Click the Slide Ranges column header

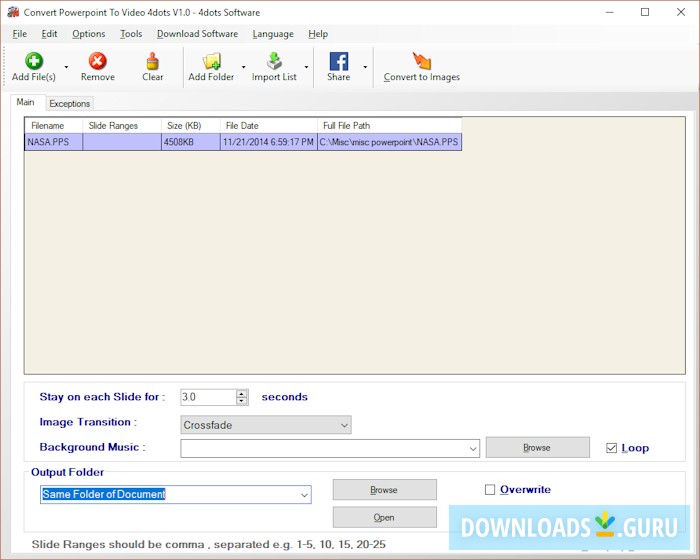122,125
